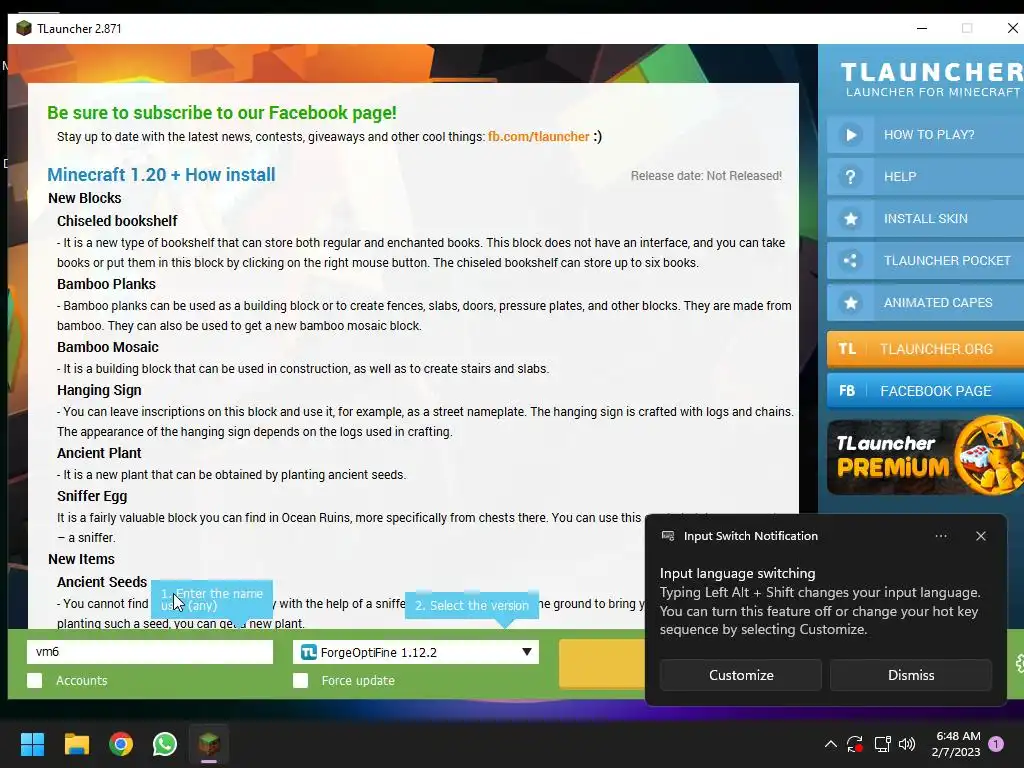Launch Google Chrome from taskbar

121,744
